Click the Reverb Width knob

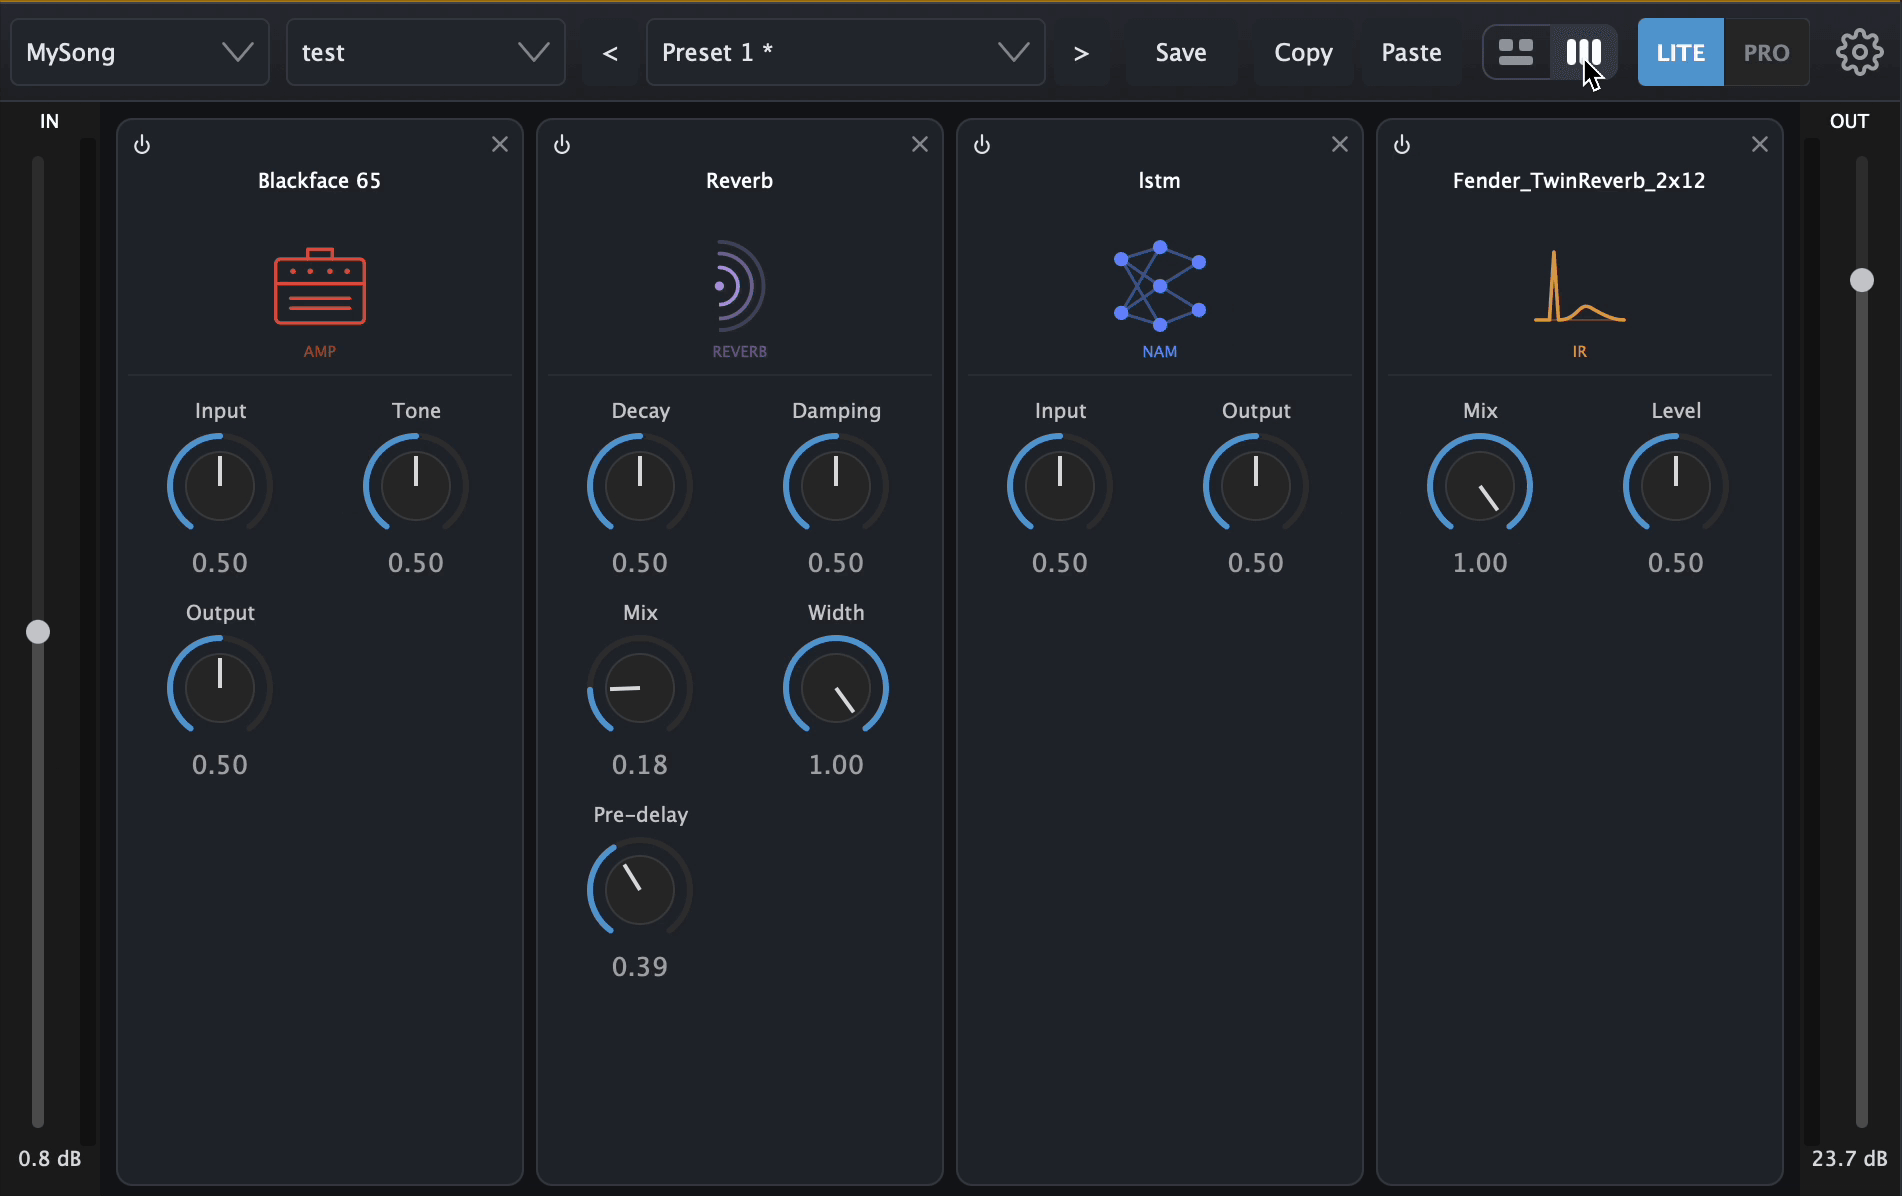[x=836, y=687]
